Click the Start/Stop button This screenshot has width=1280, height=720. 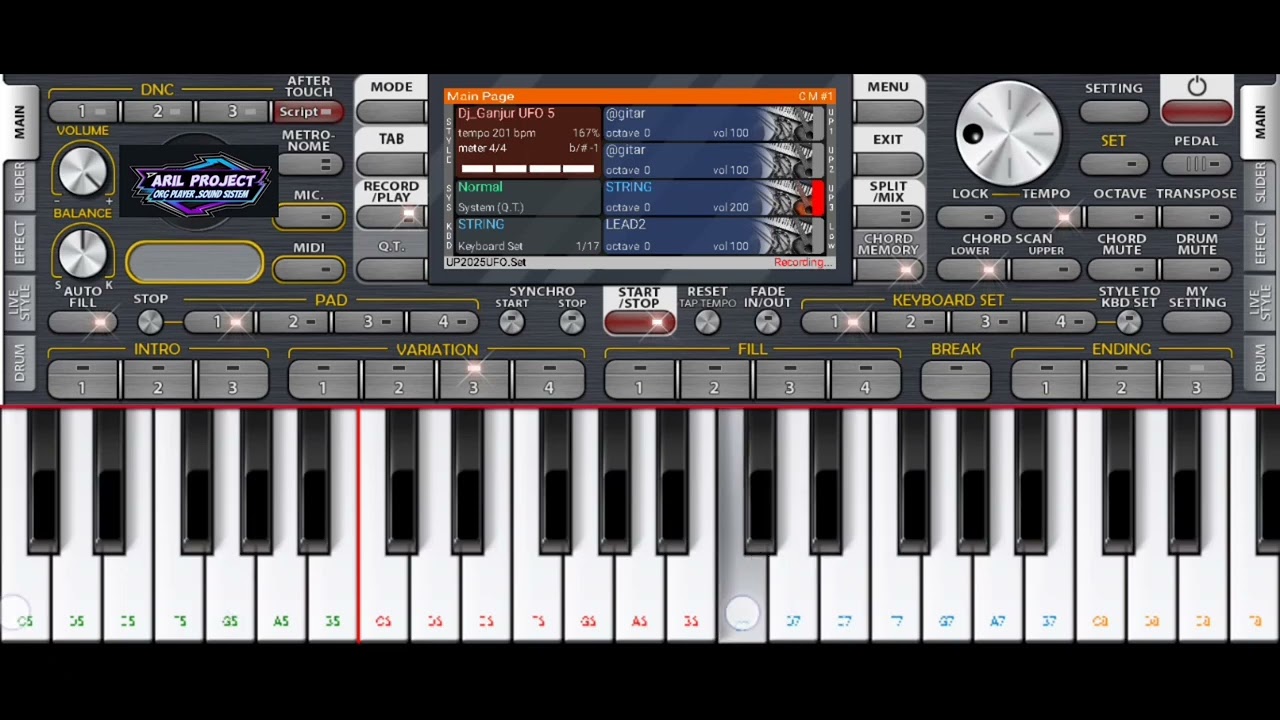[639, 322]
